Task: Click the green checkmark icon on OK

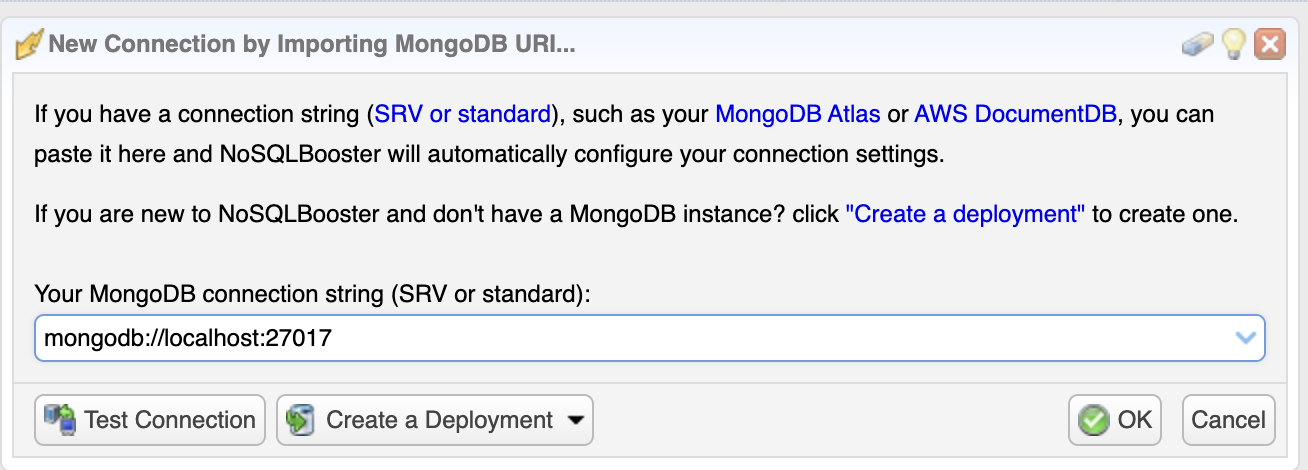Action: [x=1095, y=420]
